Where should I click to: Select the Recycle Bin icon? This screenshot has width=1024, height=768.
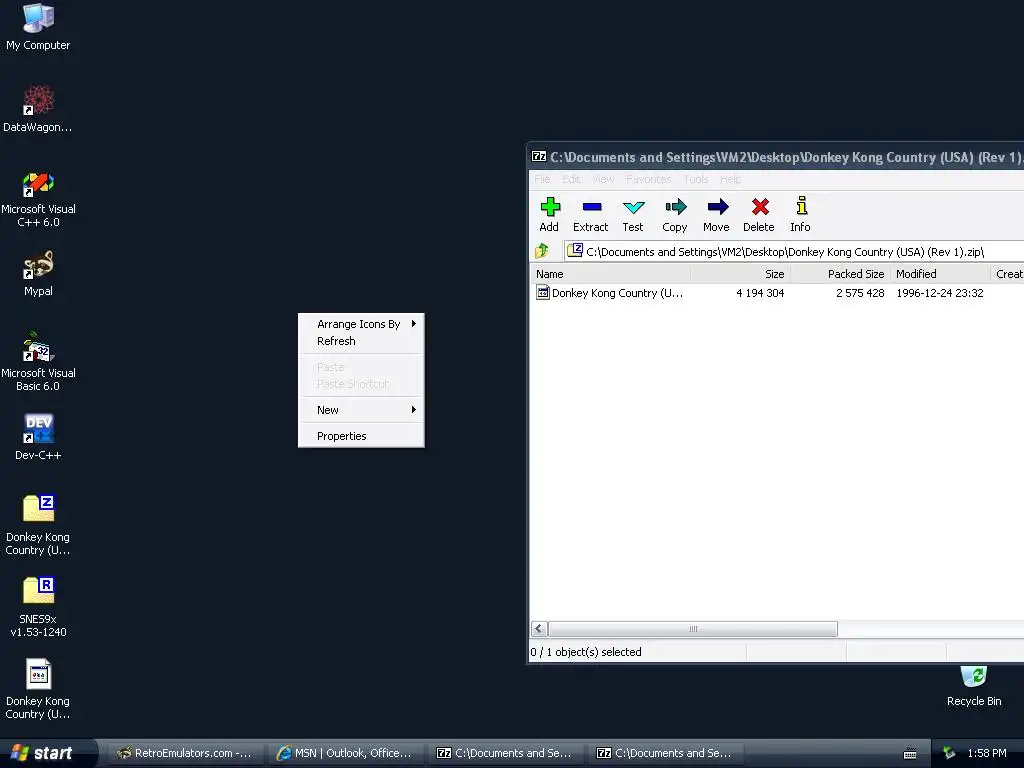pyautogui.click(x=974, y=686)
